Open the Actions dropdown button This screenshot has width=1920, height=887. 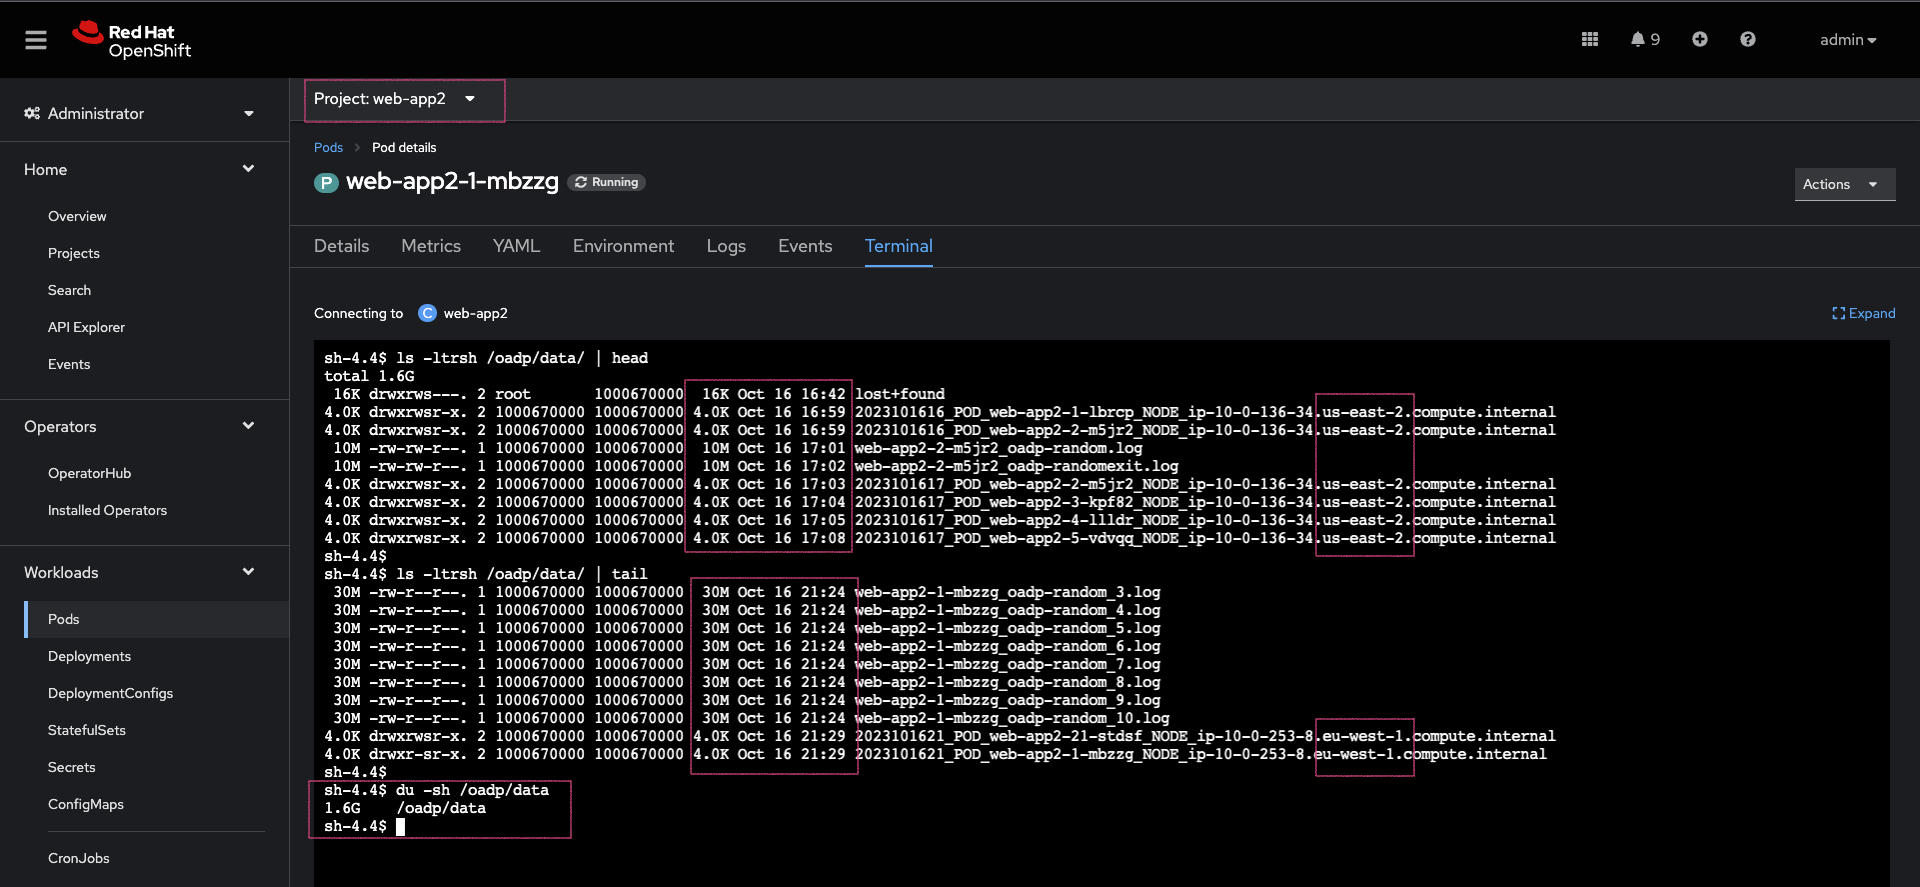[x=1845, y=184]
